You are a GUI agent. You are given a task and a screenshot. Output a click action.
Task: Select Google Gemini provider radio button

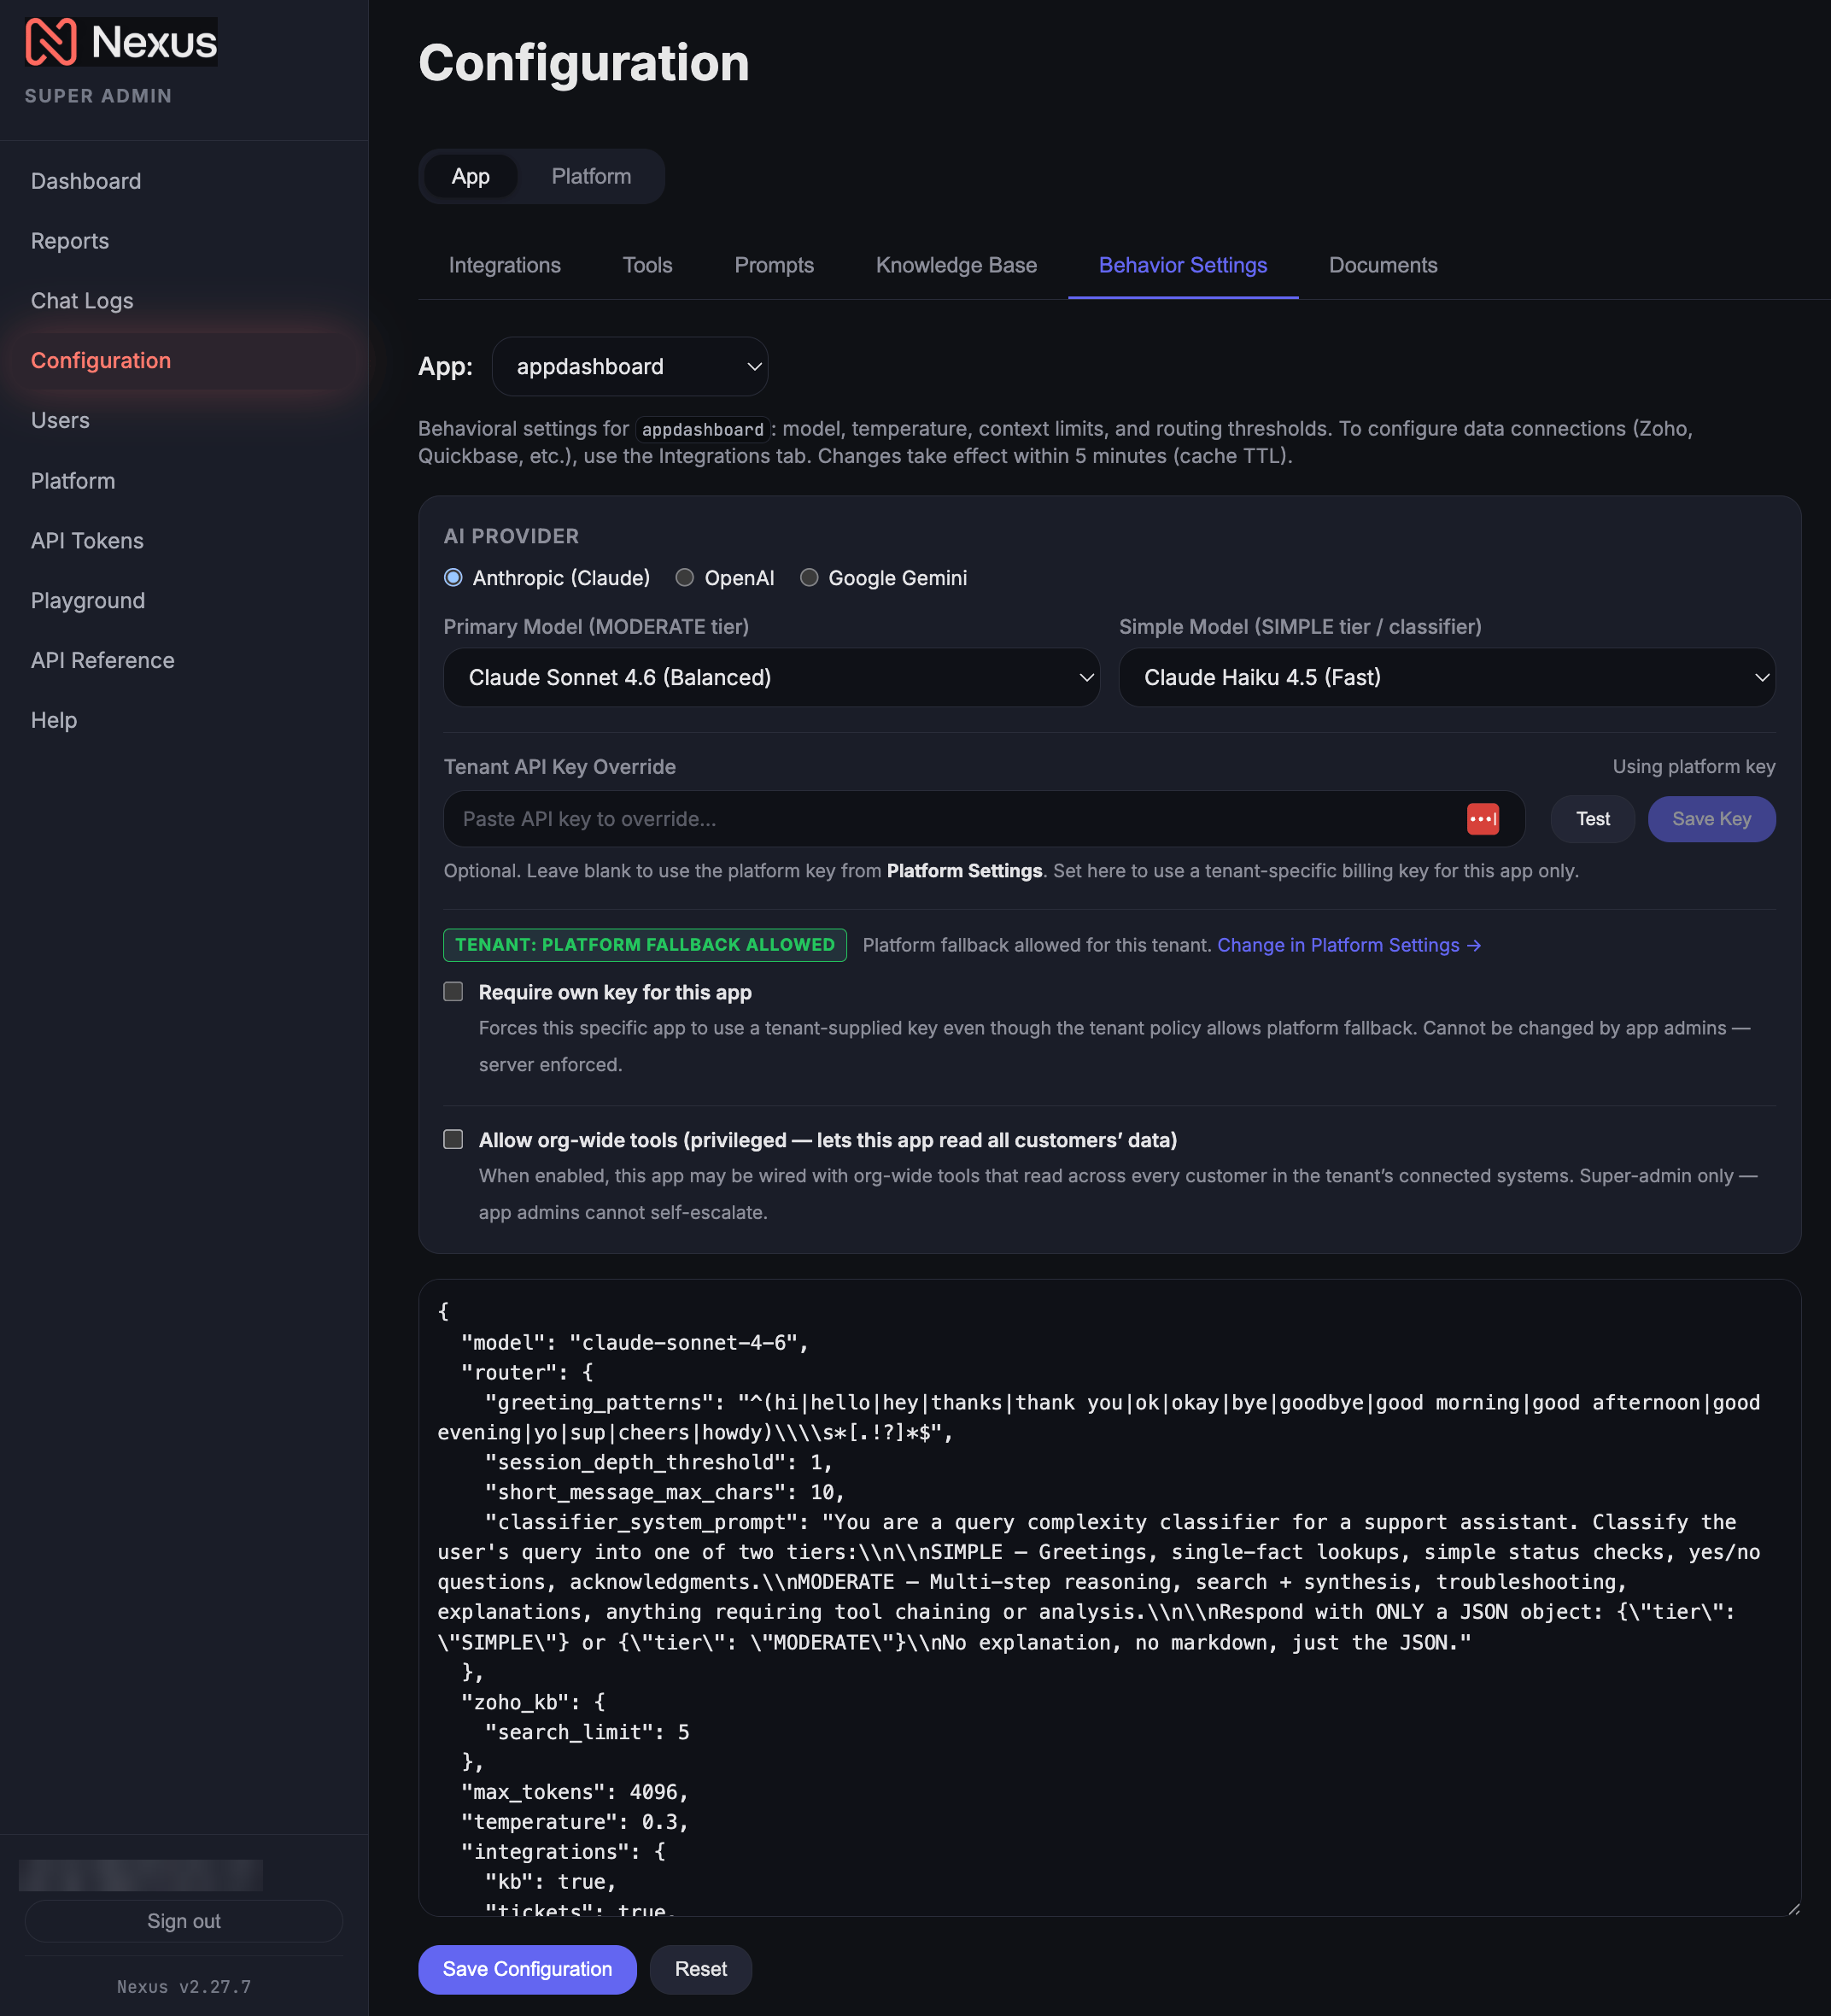pyautogui.click(x=809, y=578)
